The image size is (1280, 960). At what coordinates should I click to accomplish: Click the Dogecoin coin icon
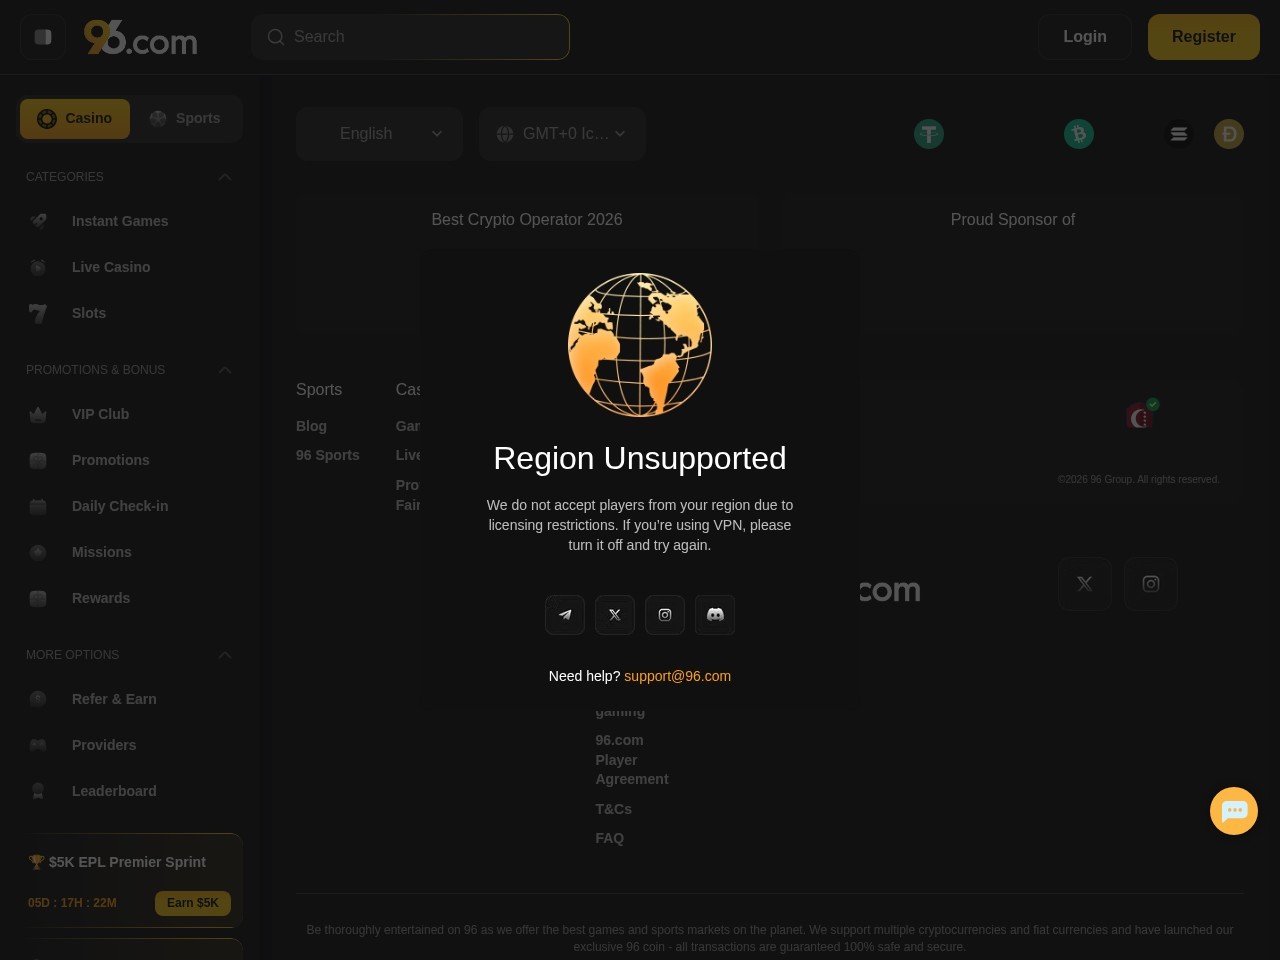point(1229,134)
